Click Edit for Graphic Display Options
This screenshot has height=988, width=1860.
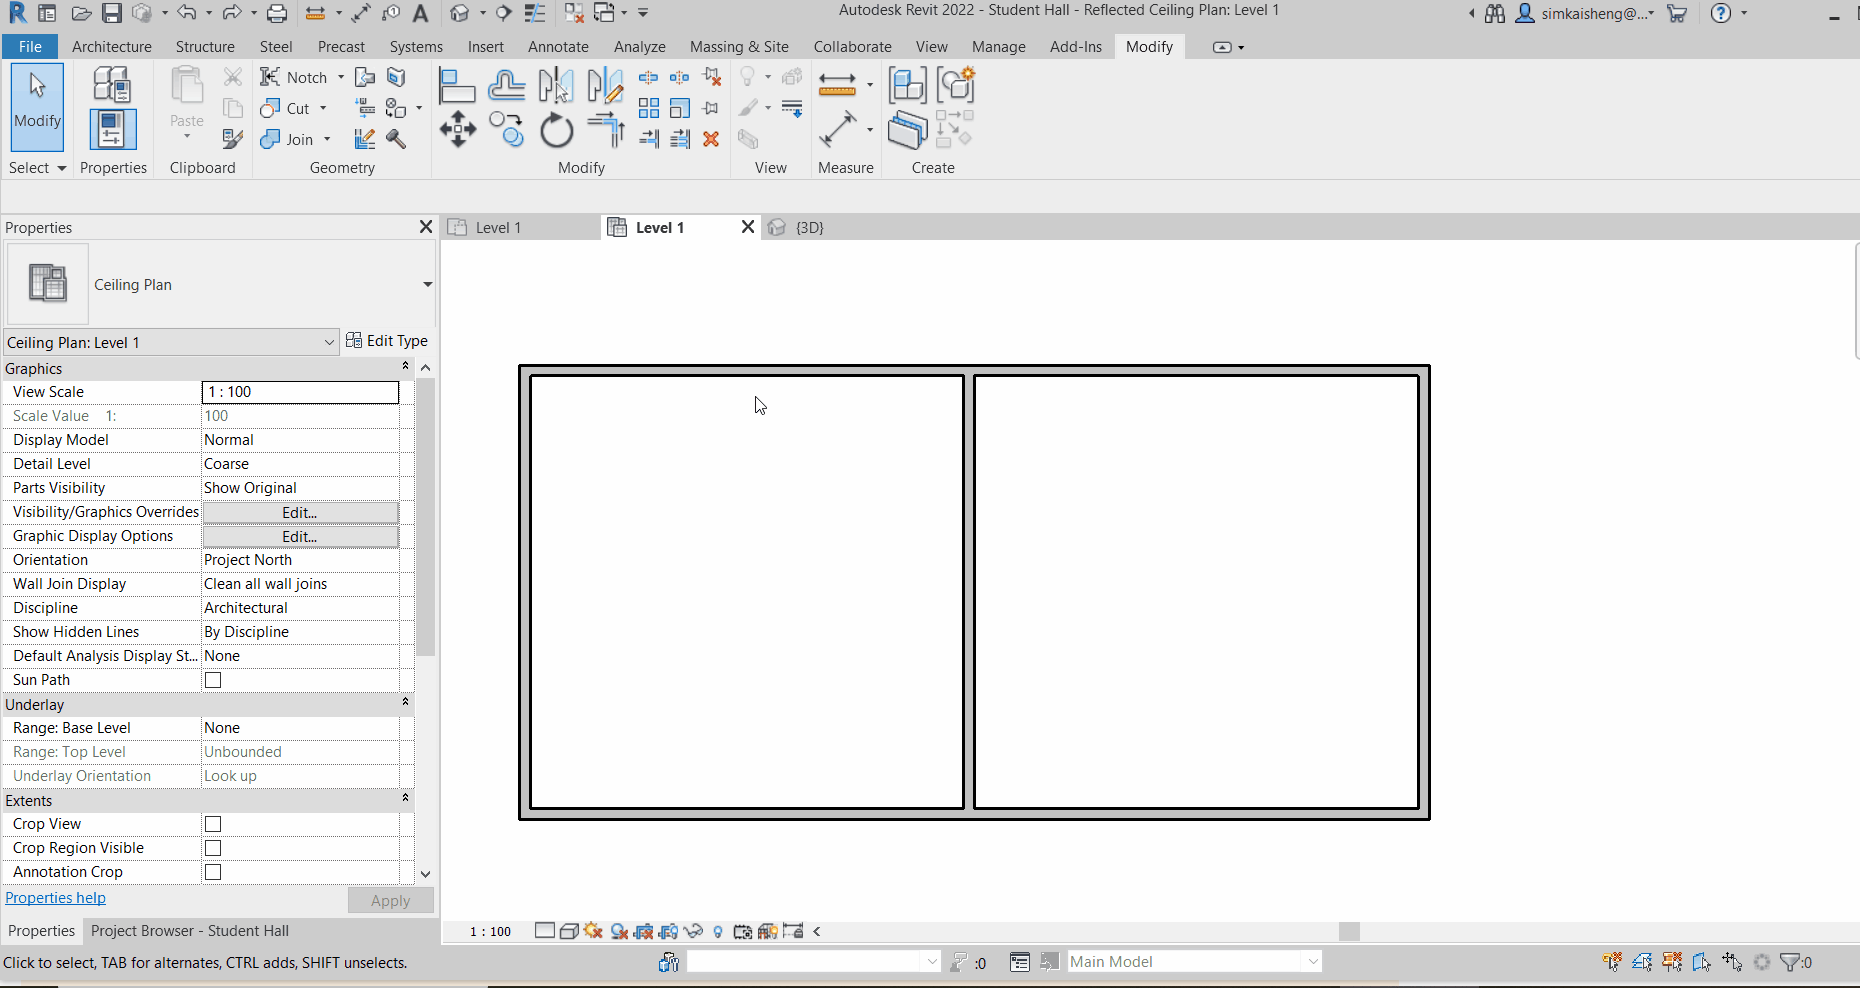click(x=300, y=536)
